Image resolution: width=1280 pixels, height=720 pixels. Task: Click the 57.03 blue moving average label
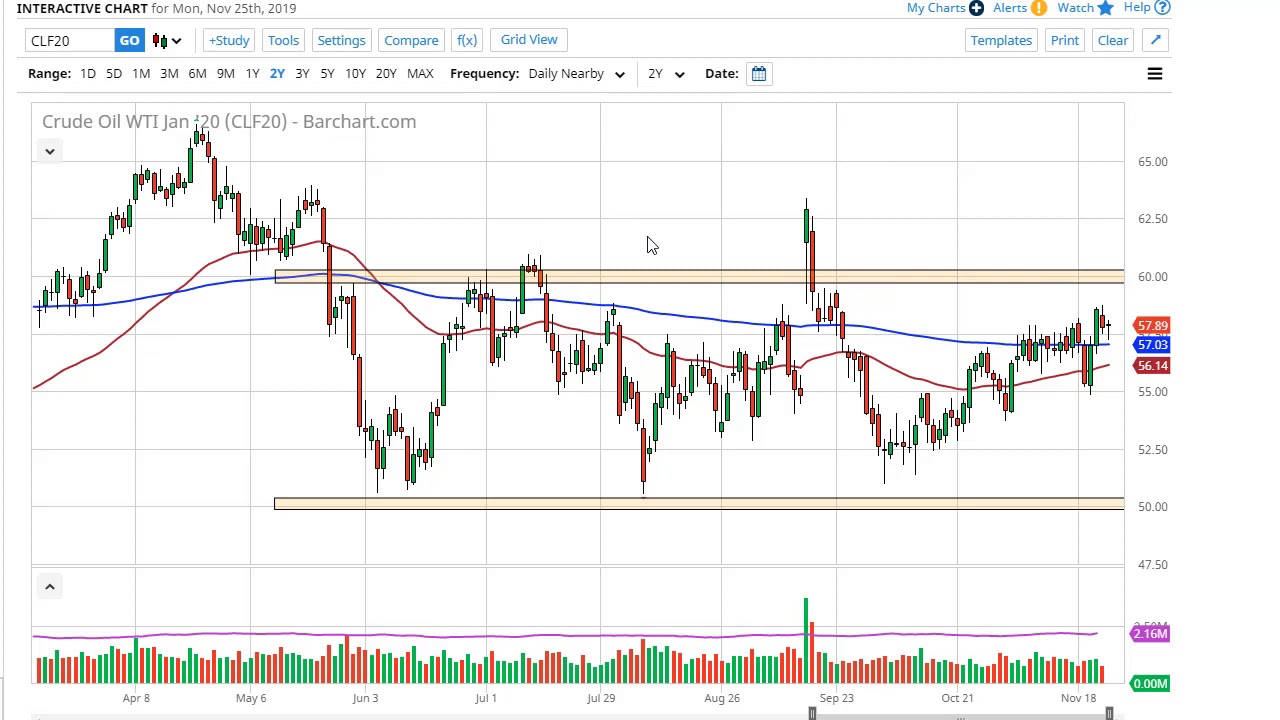pyautogui.click(x=1152, y=345)
